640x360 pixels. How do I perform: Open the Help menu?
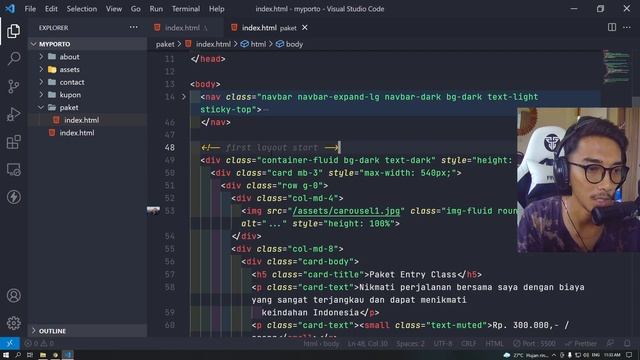216,9
